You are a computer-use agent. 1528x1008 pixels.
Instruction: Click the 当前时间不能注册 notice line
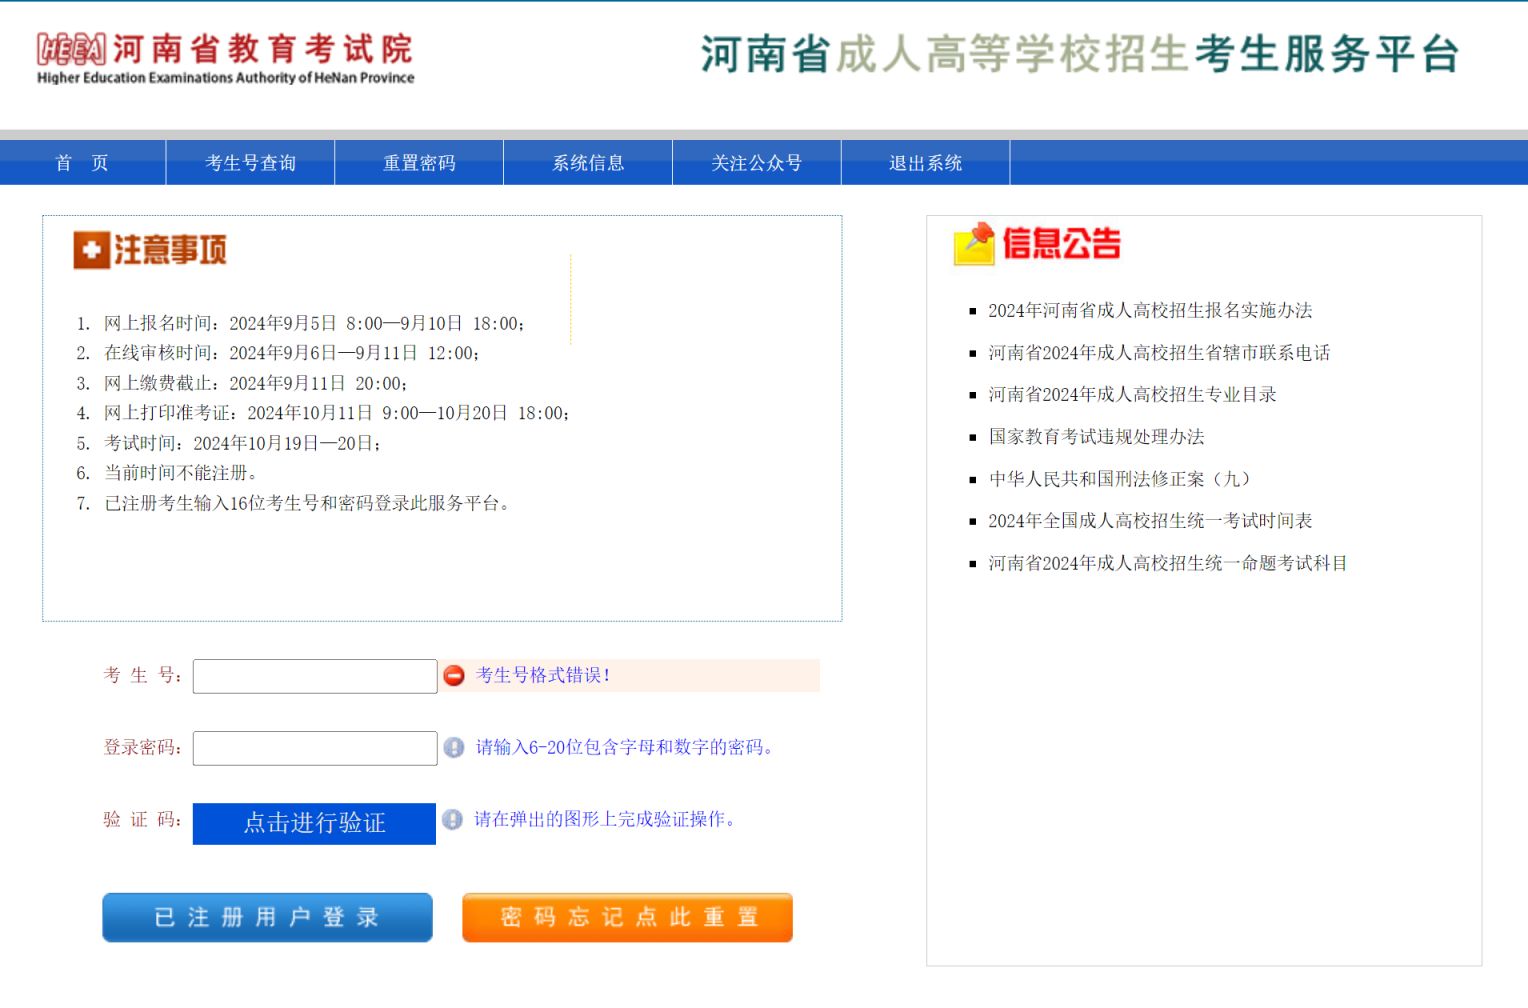[x=181, y=473]
